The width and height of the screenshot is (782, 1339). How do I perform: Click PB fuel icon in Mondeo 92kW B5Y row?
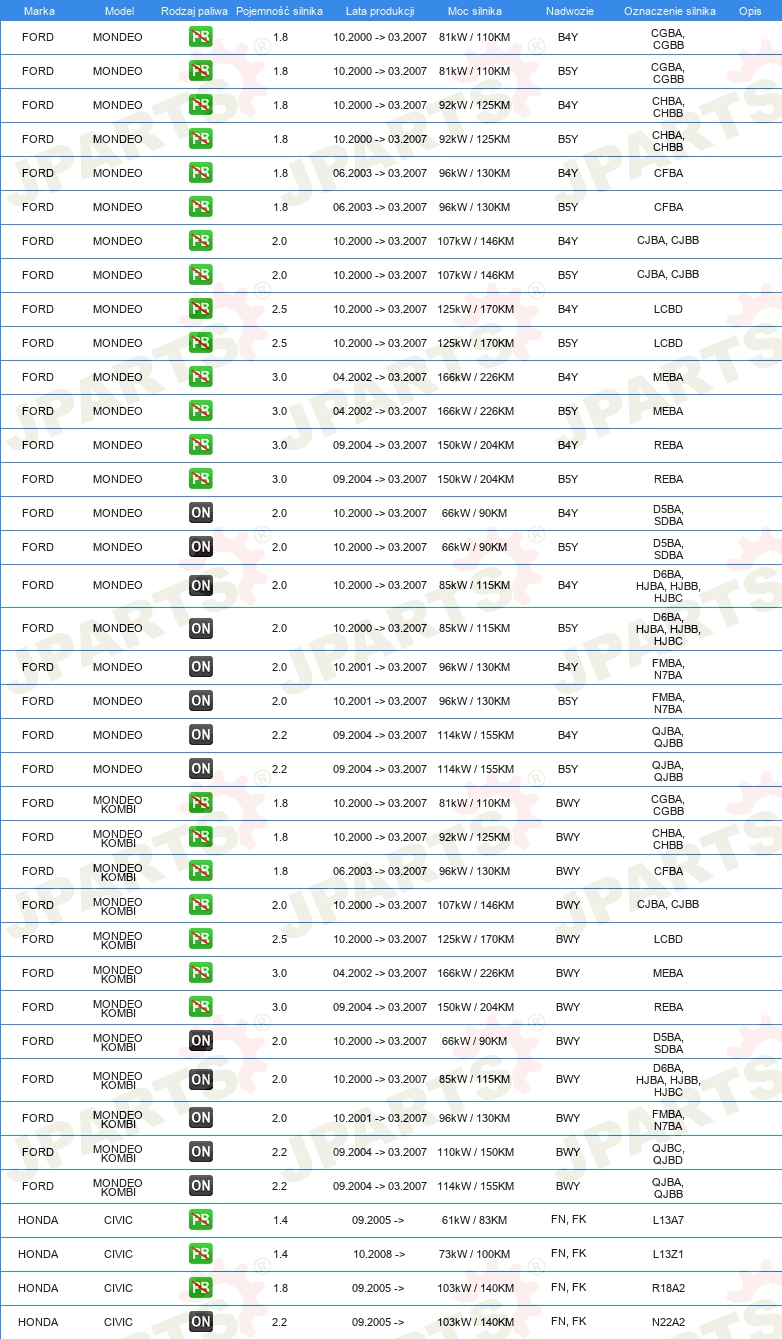201,140
